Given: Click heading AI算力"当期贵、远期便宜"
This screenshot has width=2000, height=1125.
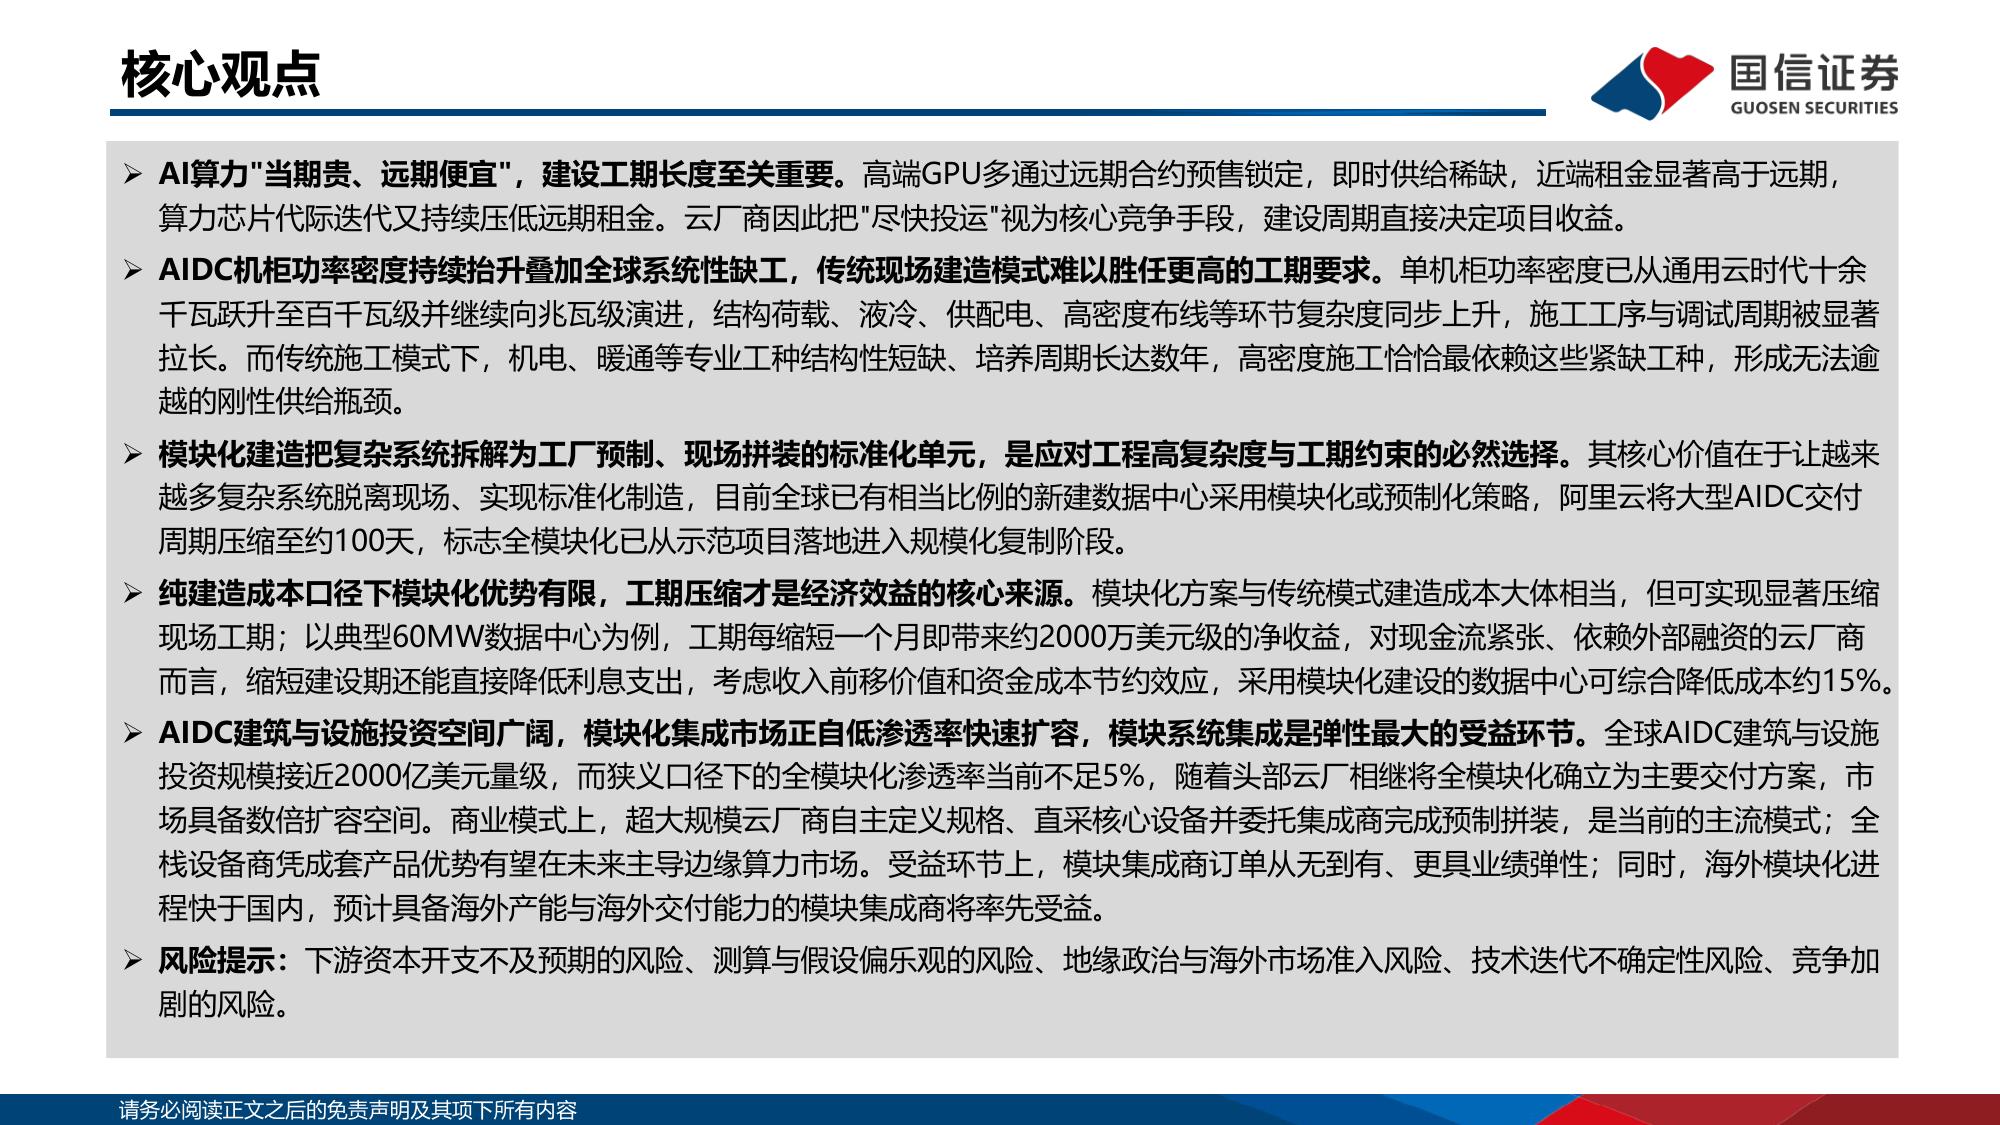Looking at the screenshot, I should 335,175.
